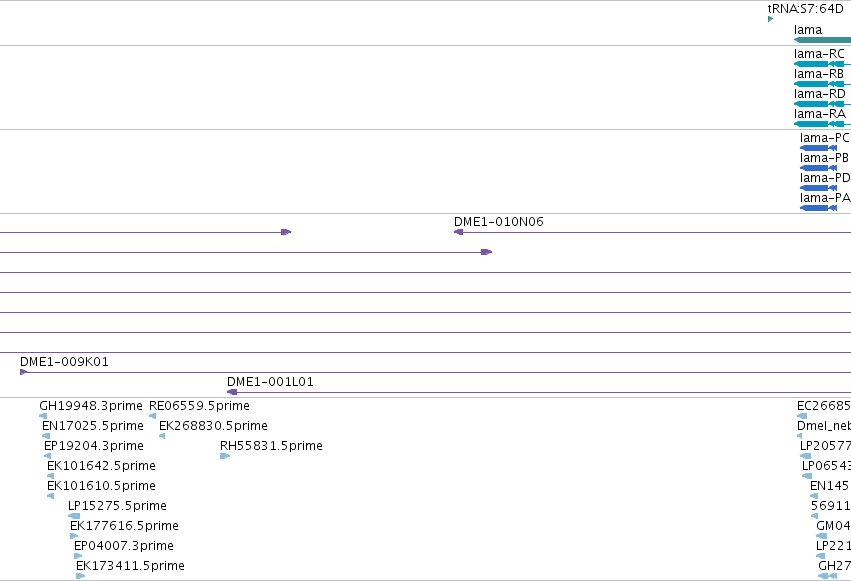
Task: Open the lama-RC transcript label
Action: pos(819,54)
